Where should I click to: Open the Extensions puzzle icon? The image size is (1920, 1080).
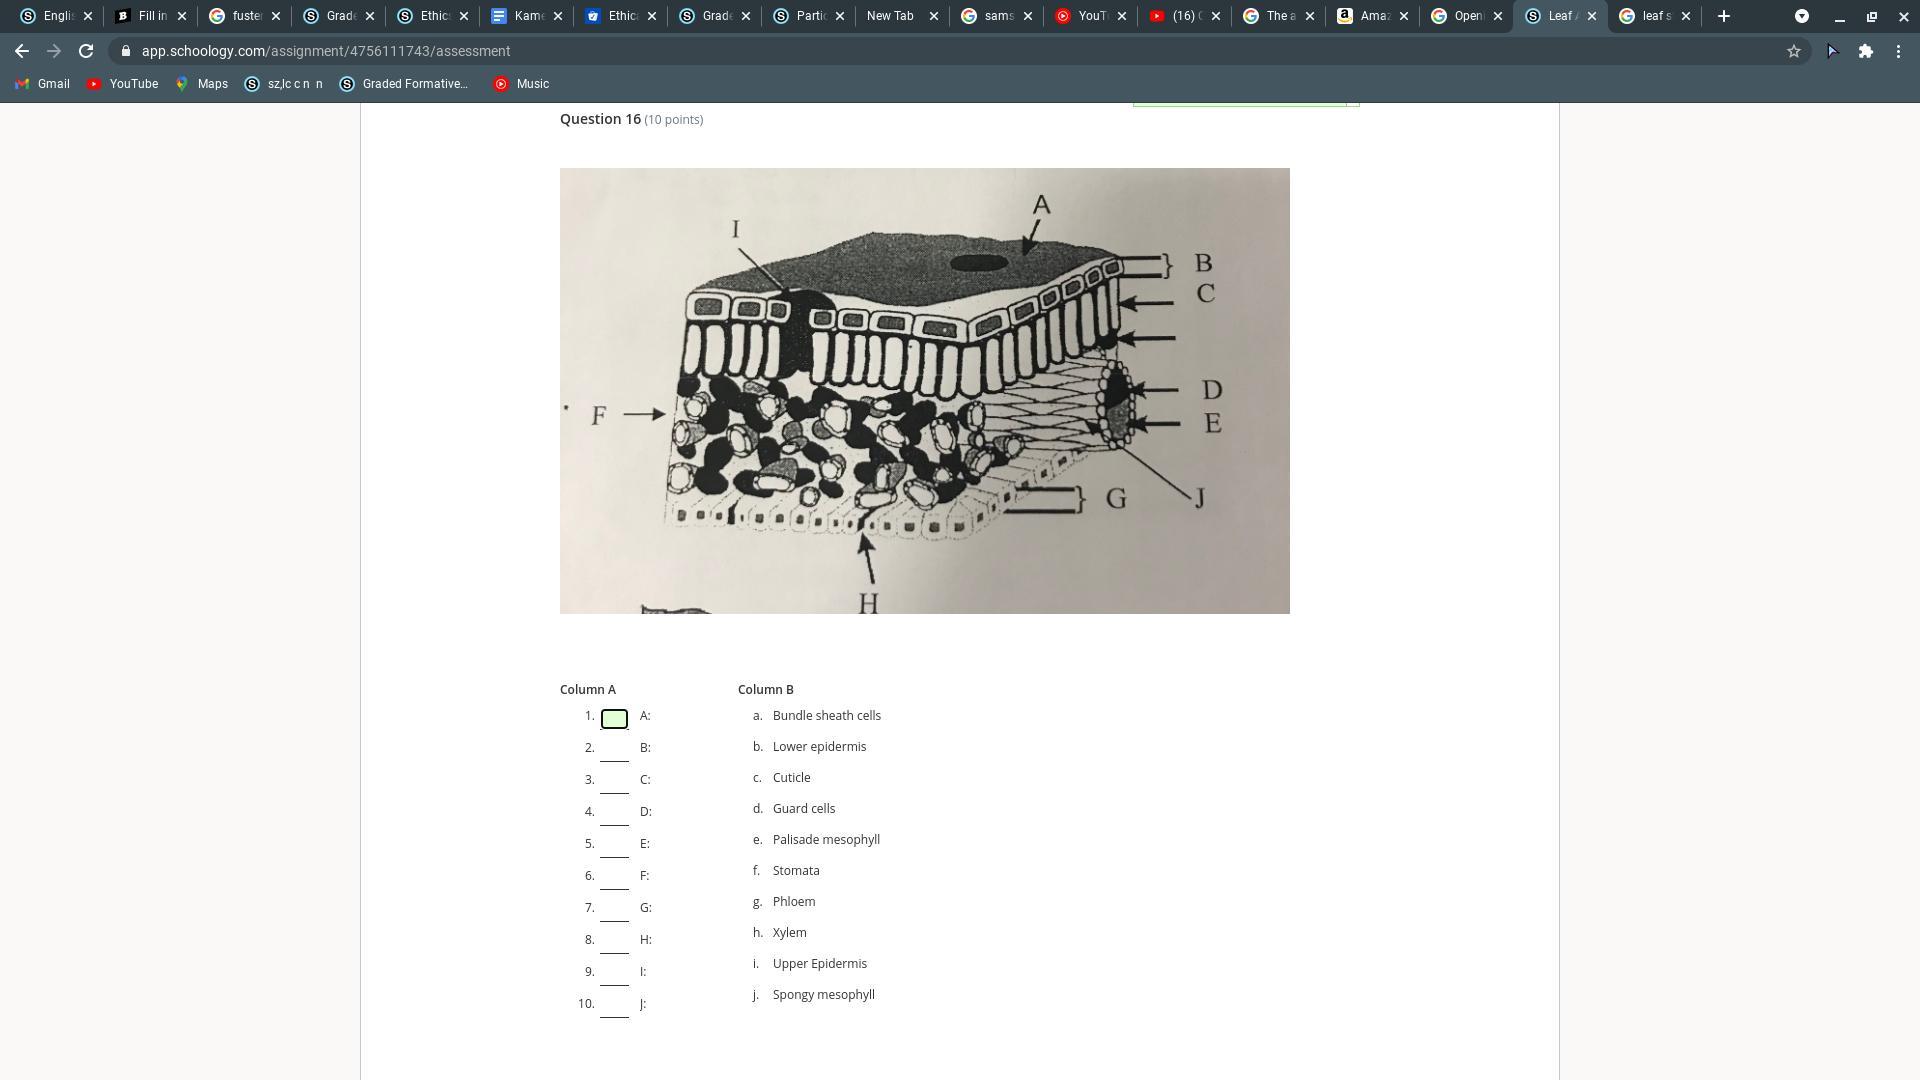(x=1866, y=51)
